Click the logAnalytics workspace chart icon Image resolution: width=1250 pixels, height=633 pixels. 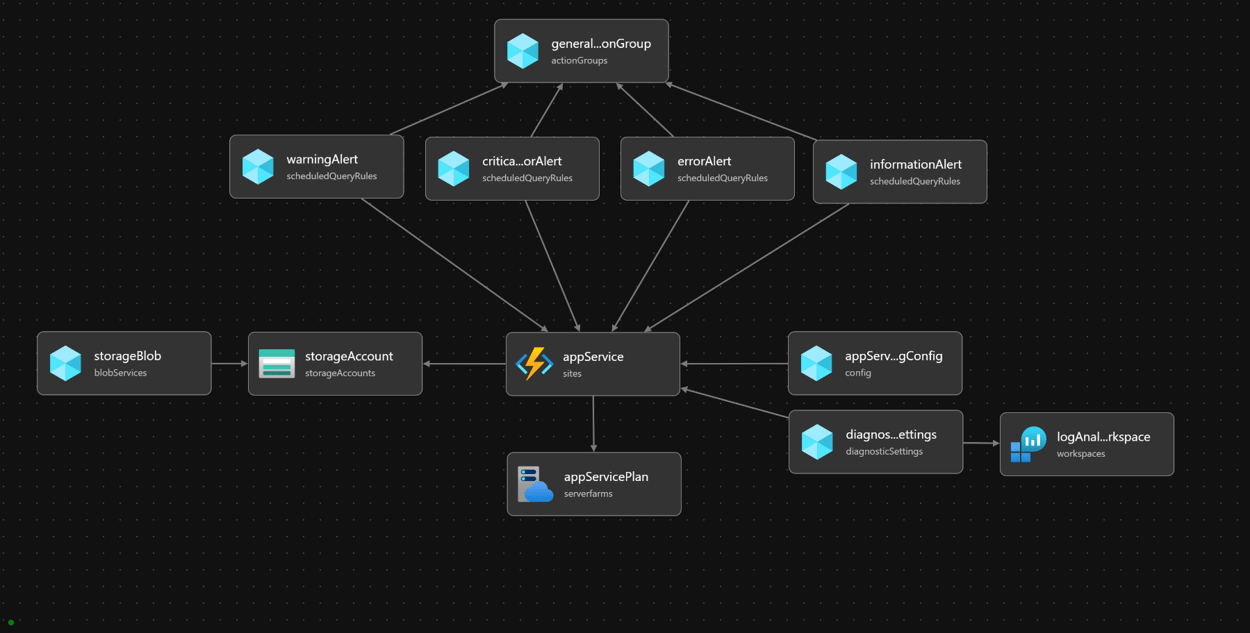[1028, 444]
